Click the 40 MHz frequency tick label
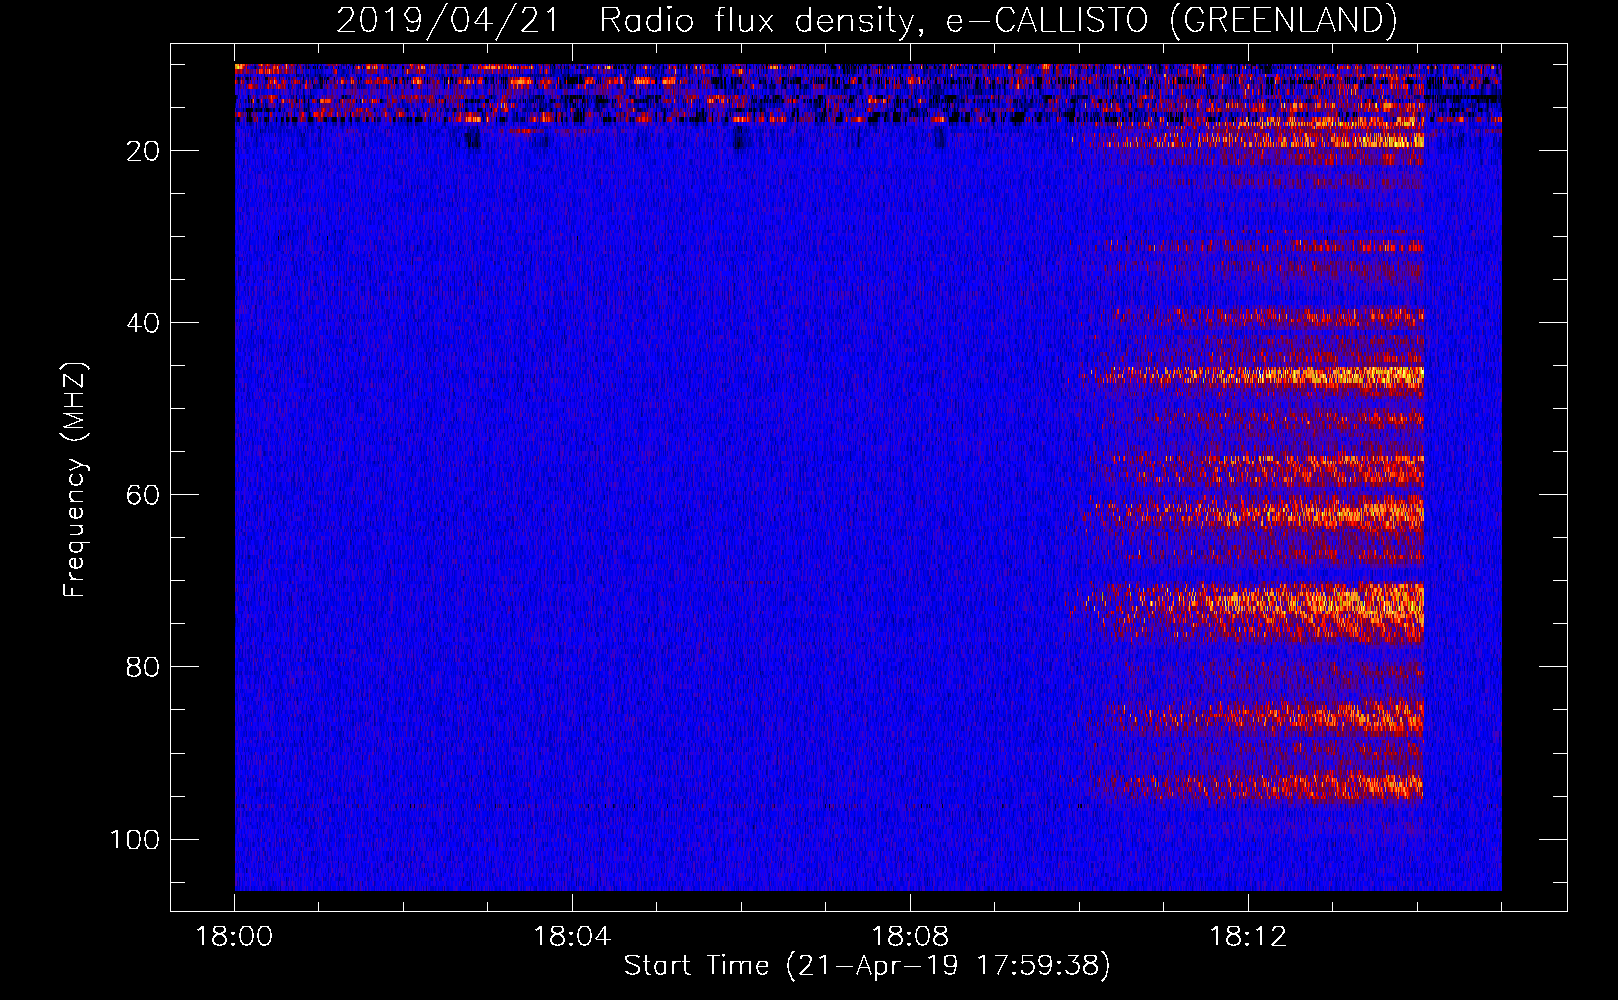Screen dimensions: 1618x1000 (143, 323)
